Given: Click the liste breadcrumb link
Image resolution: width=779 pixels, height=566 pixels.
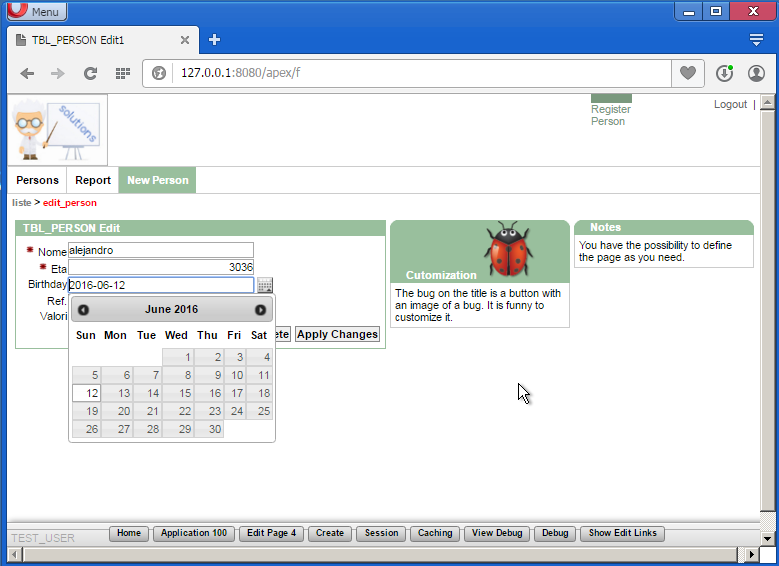Looking at the screenshot, I should [x=21, y=203].
